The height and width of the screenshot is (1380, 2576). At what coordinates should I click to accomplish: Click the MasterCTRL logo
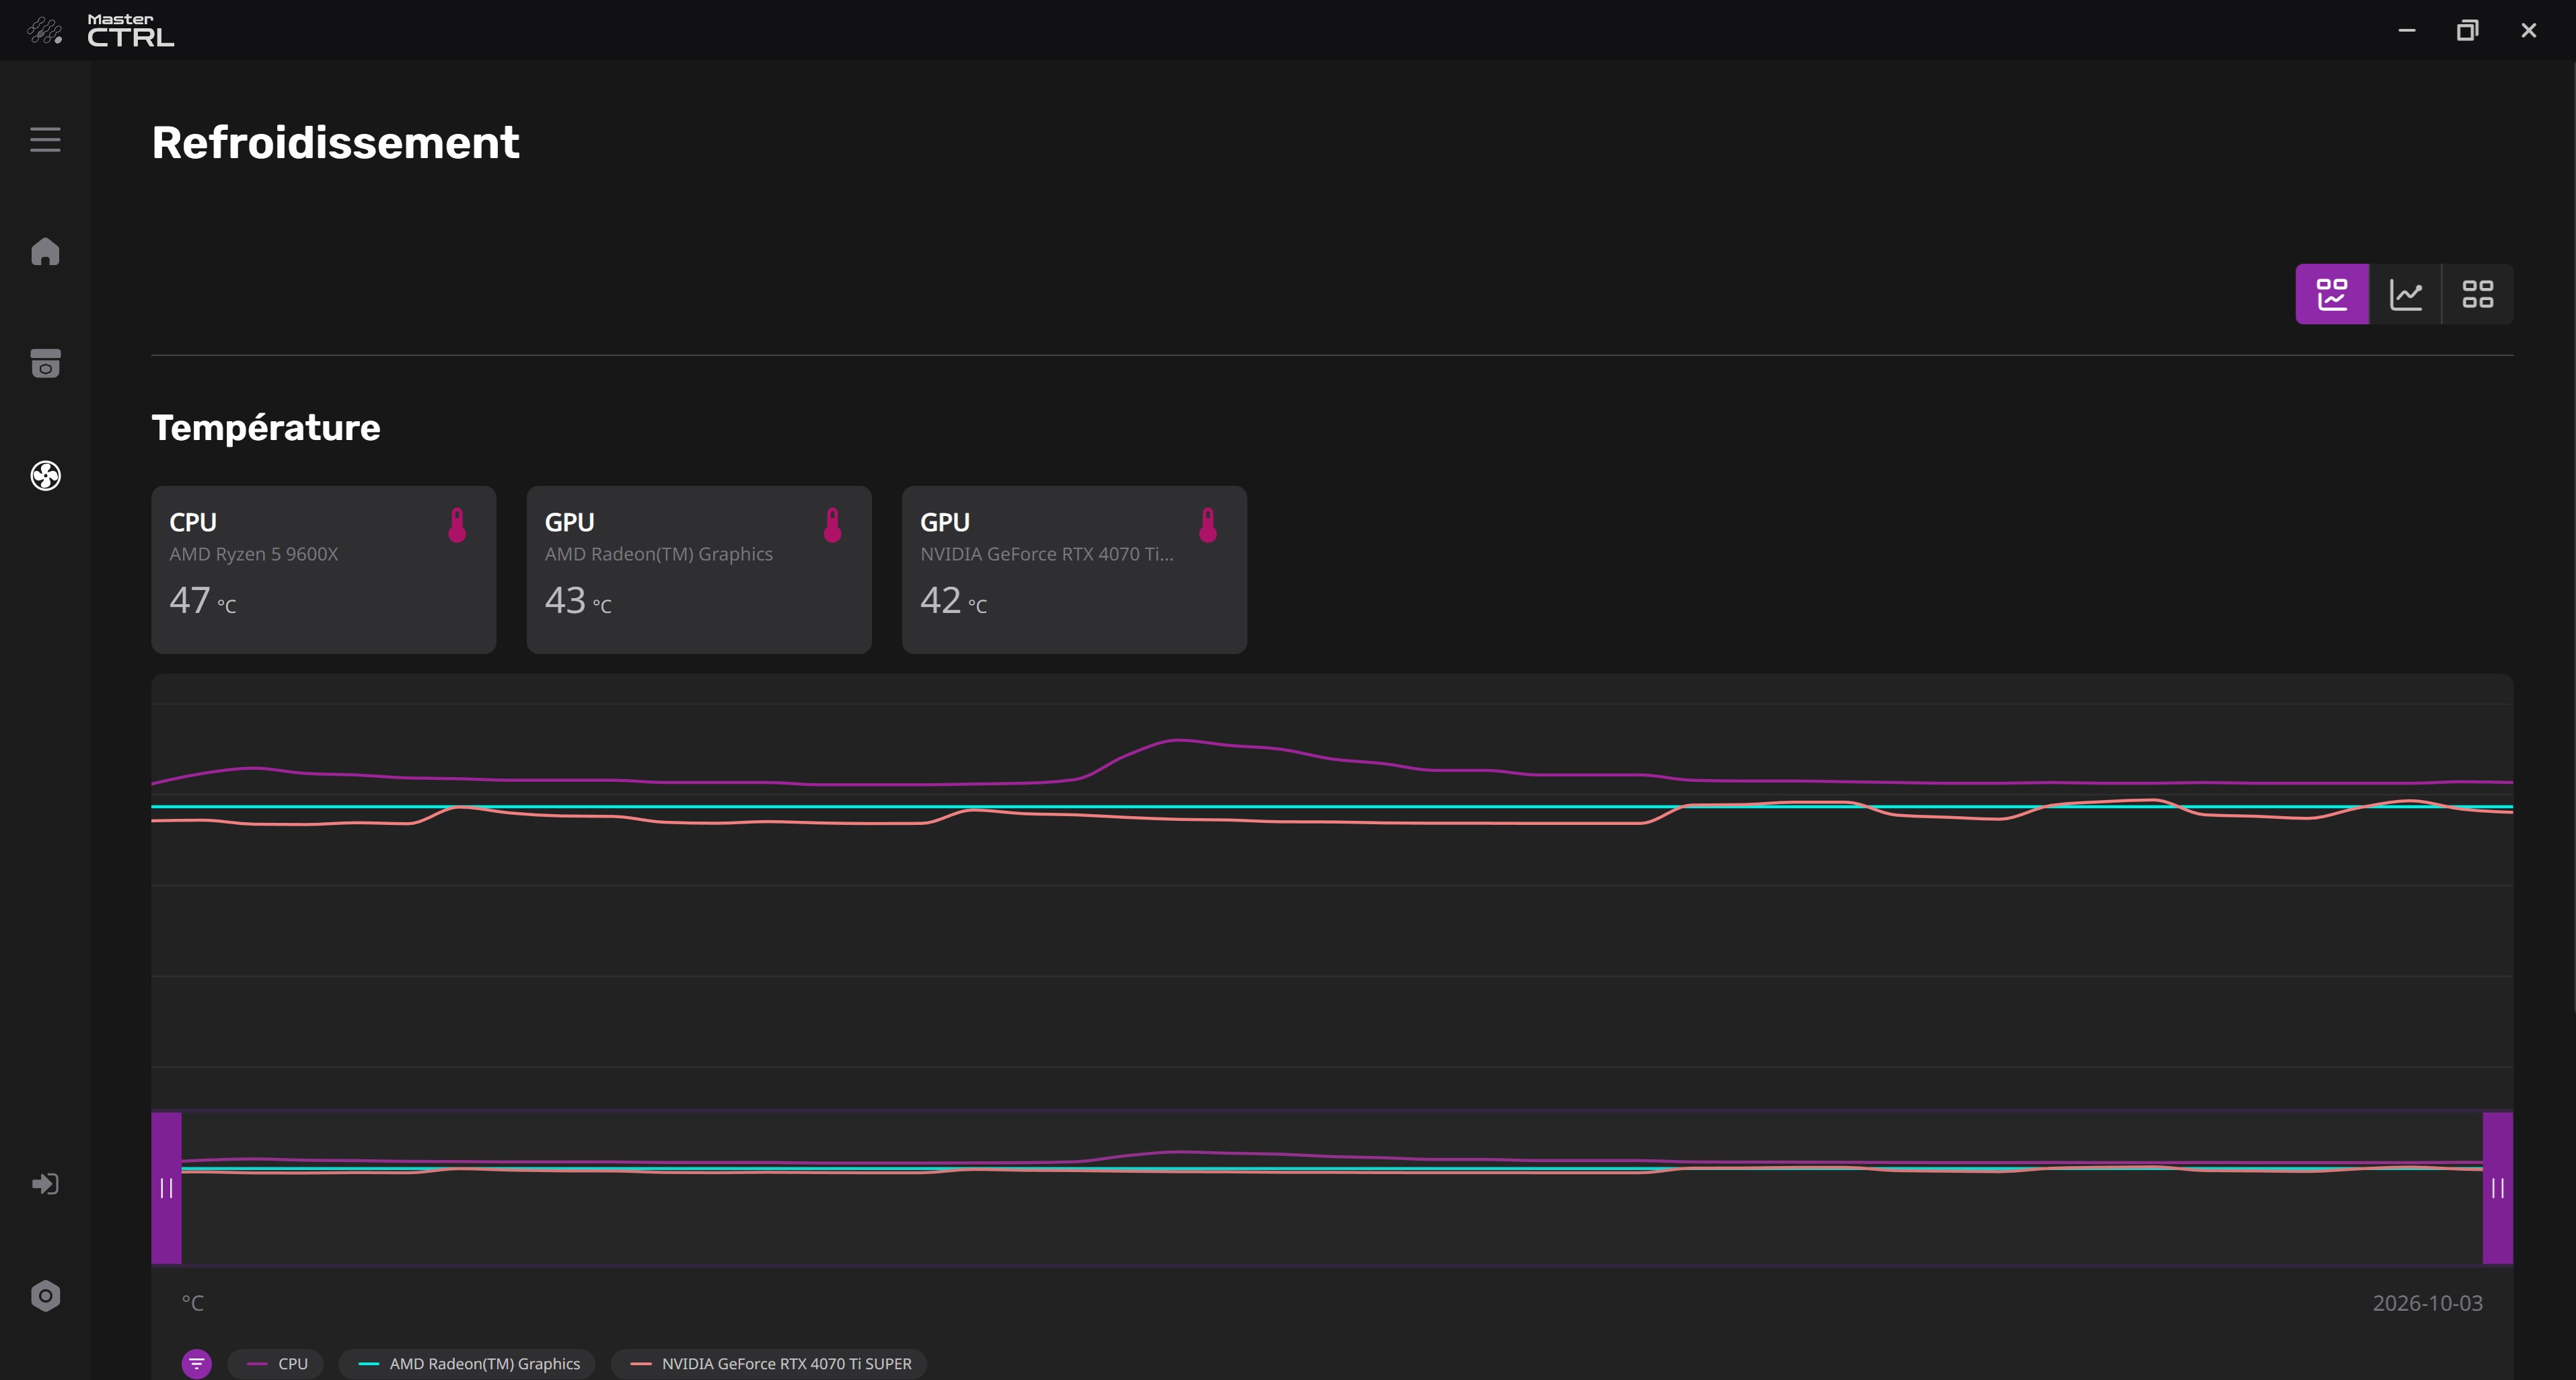(x=101, y=31)
